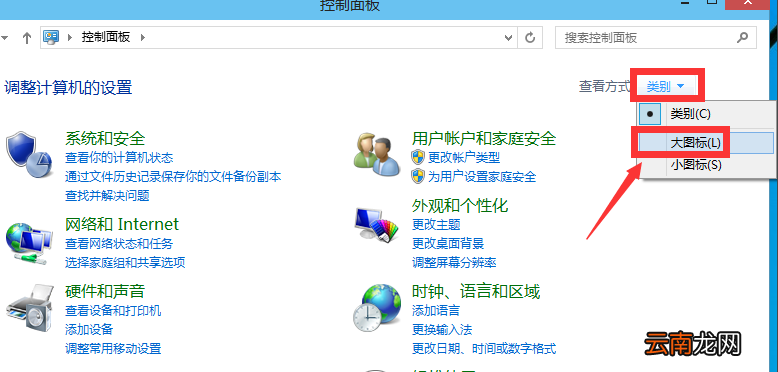
Task: Open 选择家庭组和共享选项 link
Action: [x=125, y=262]
